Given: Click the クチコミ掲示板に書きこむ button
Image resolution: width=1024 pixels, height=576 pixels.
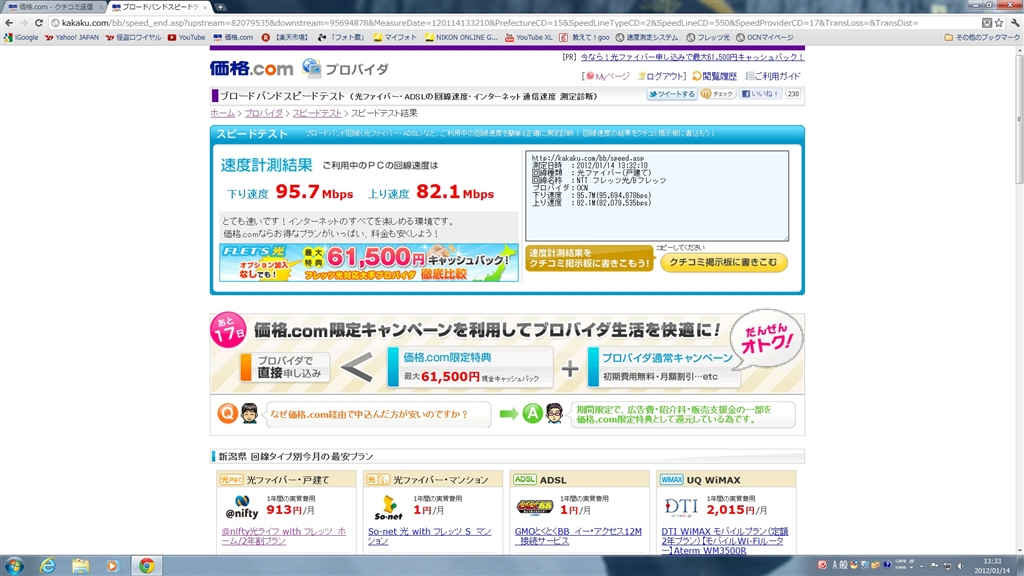Looking at the screenshot, I should 724,263.
